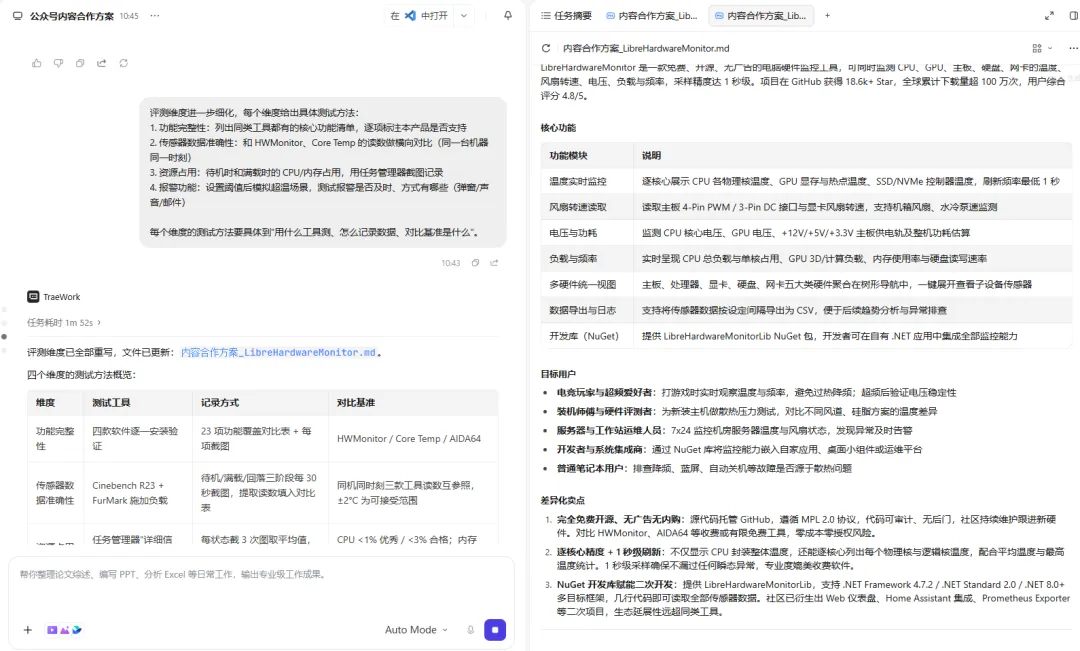Click the 多硬件统一视图 table cell

click(587, 285)
